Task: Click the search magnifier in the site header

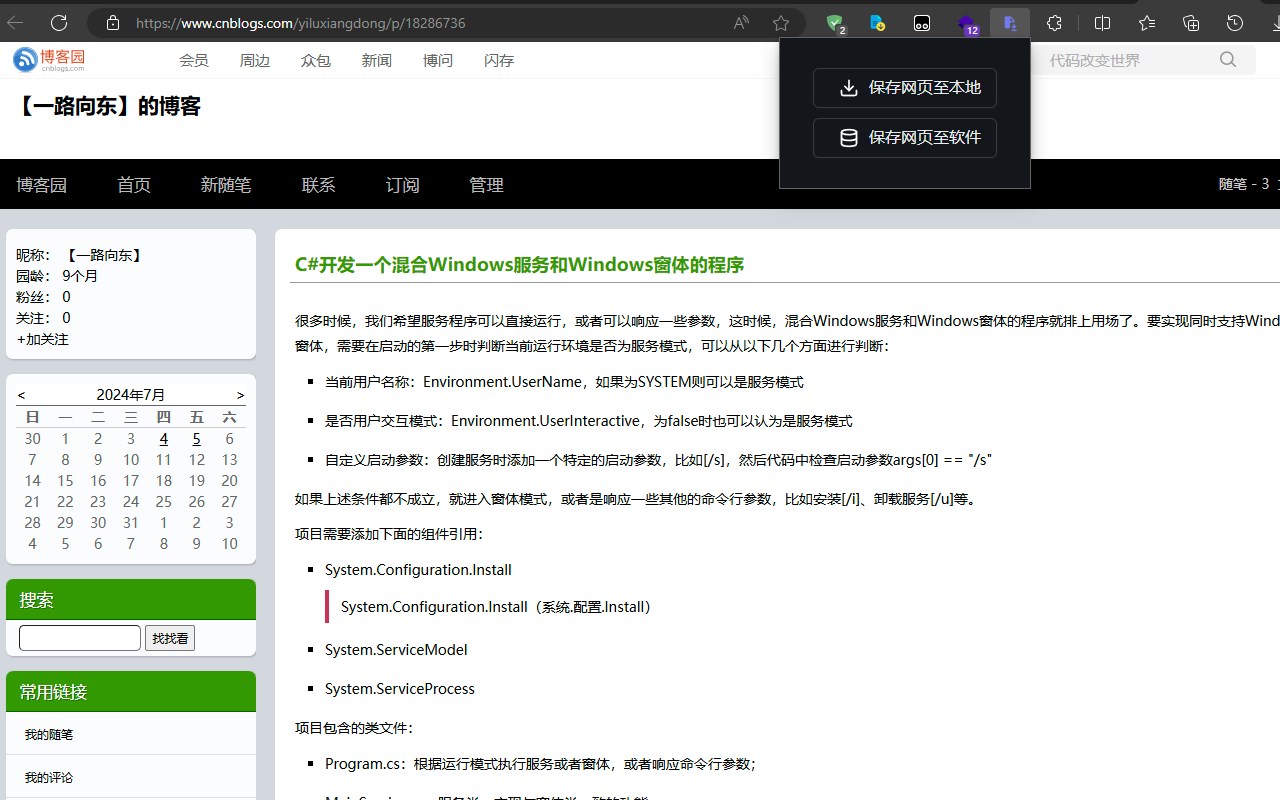Action: click(x=1227, y=59)
